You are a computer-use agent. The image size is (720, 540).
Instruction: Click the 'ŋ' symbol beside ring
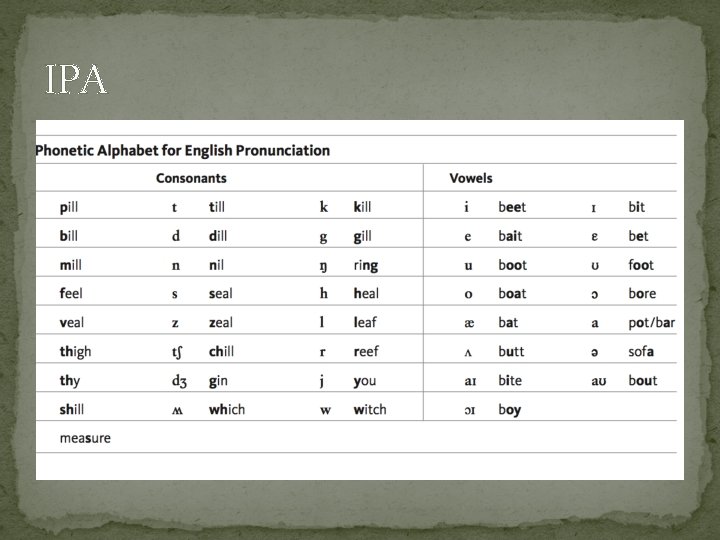tap(324, 265)
